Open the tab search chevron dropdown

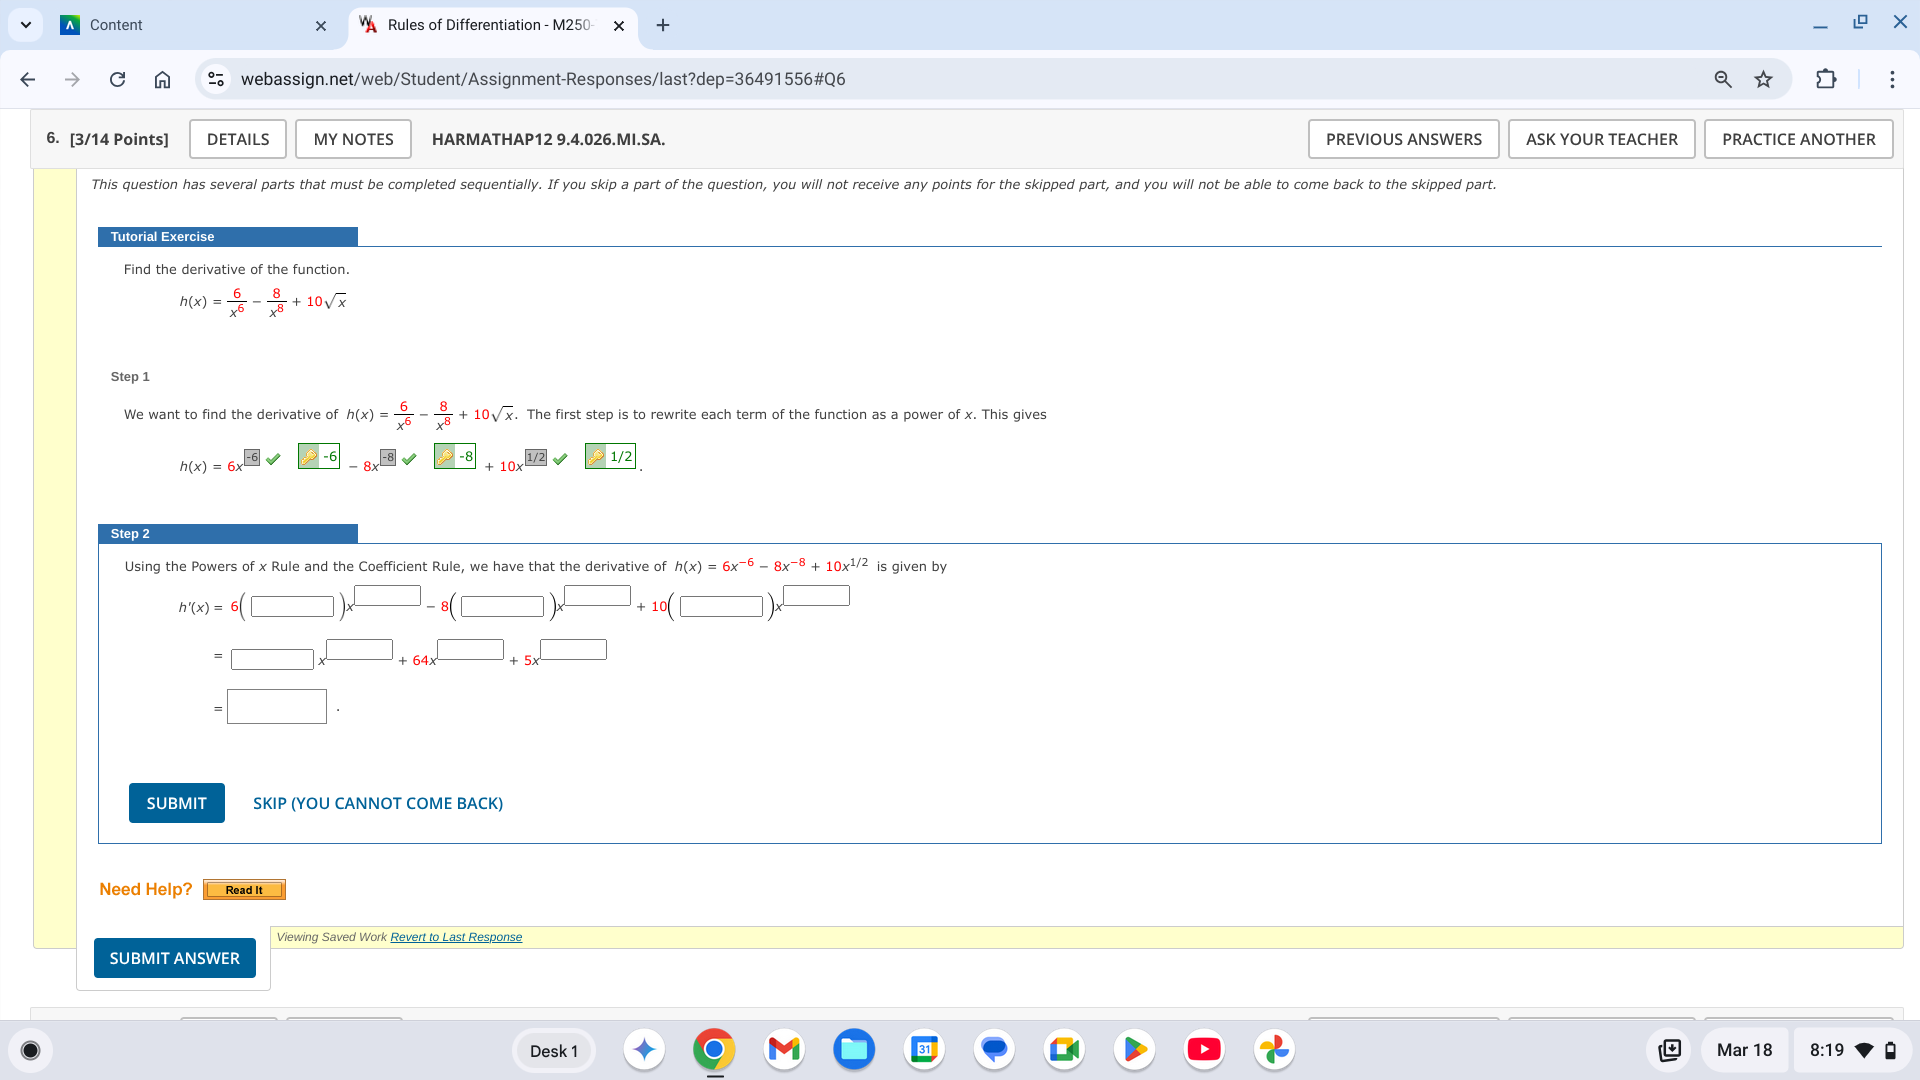click(26, 24)
